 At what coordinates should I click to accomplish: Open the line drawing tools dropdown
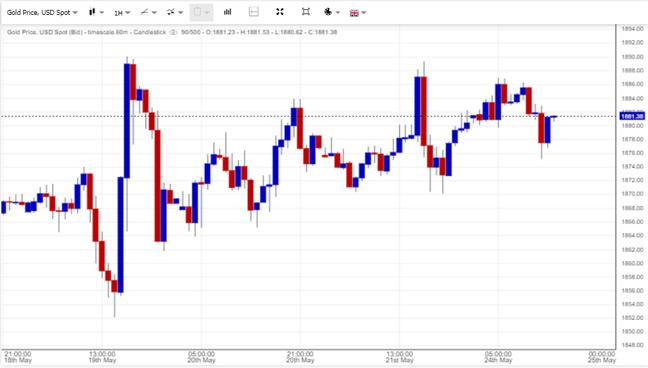[148, 12]
